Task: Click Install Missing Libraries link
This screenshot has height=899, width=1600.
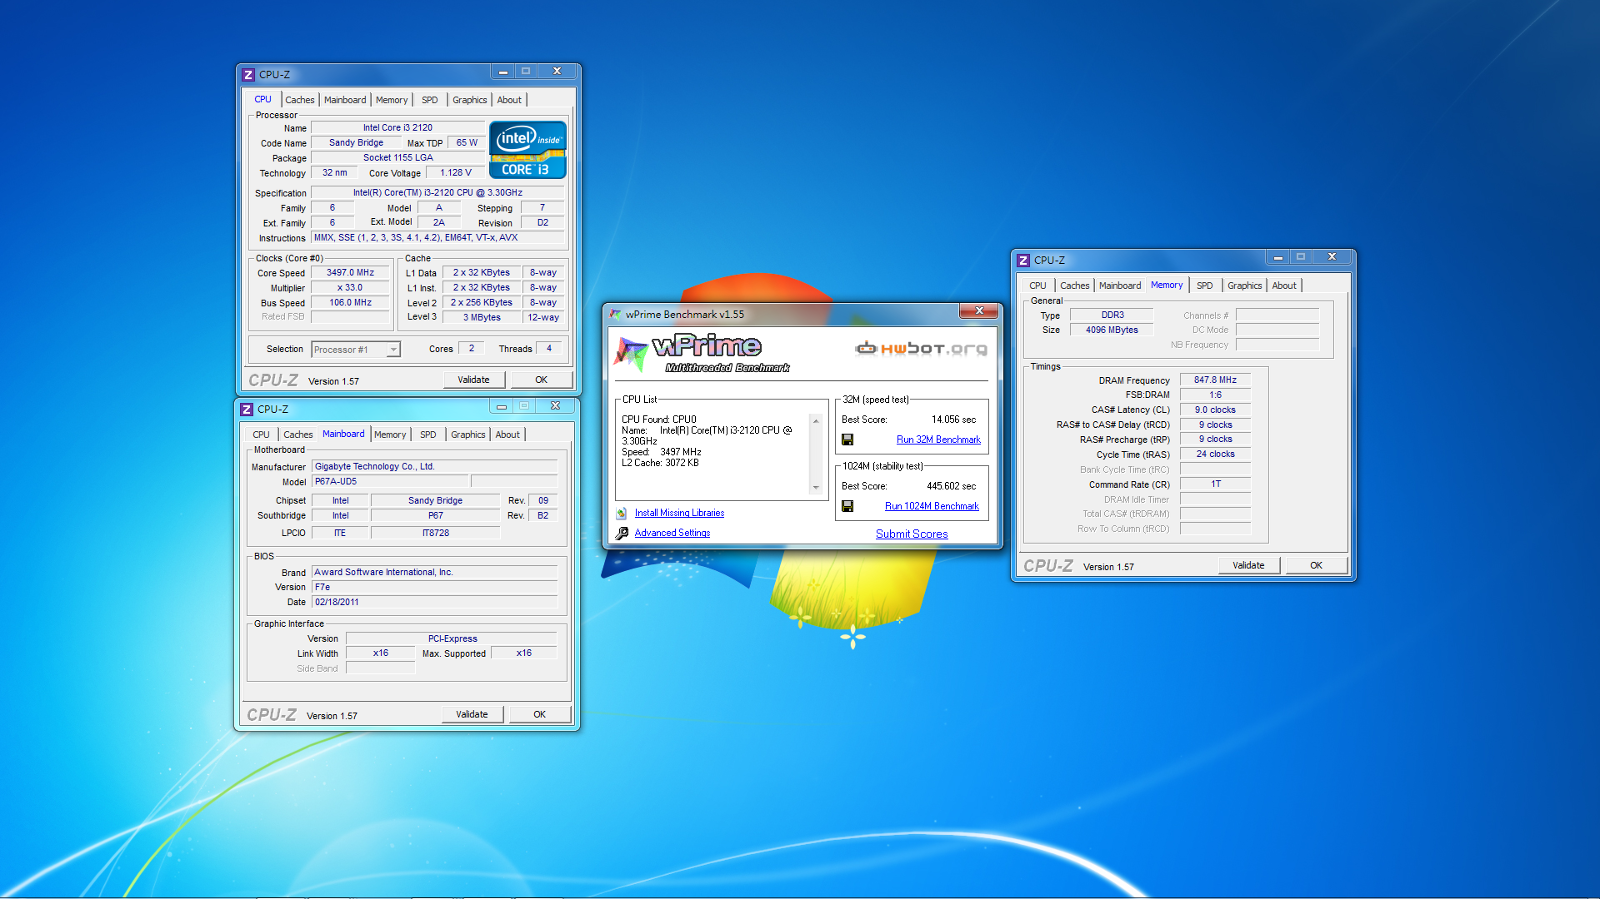Action: point(680,513)
